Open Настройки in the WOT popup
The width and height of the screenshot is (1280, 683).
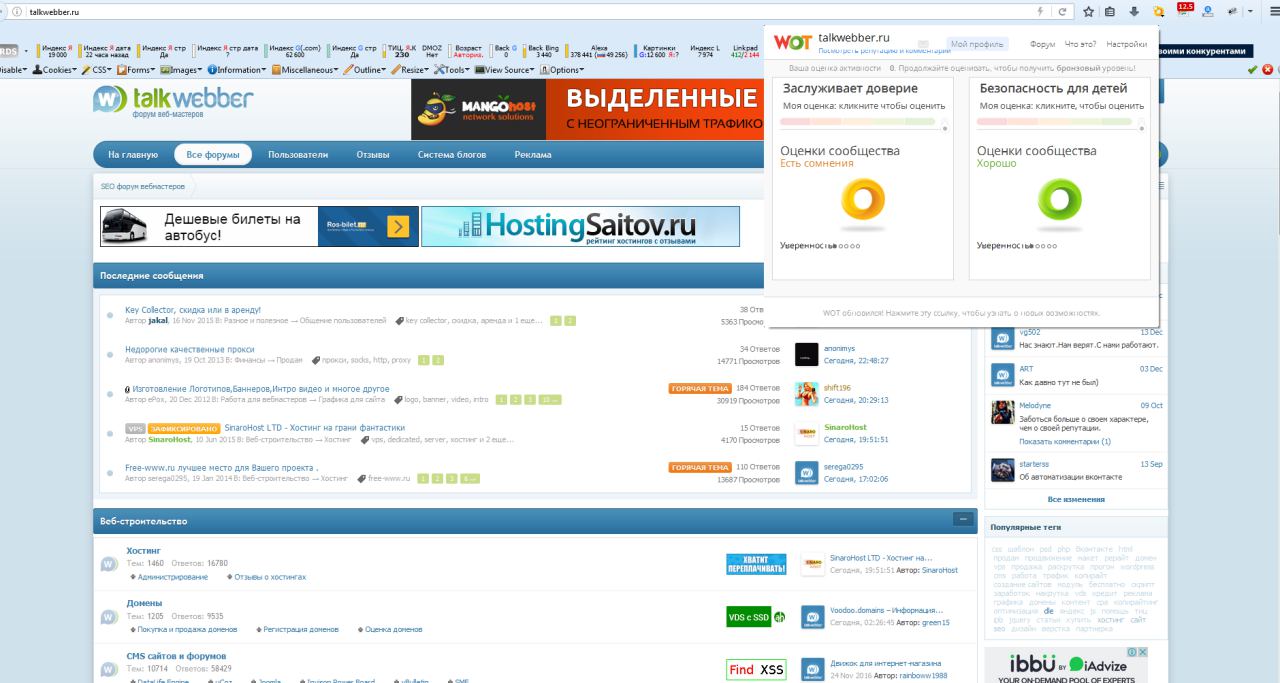(1127, 44)
